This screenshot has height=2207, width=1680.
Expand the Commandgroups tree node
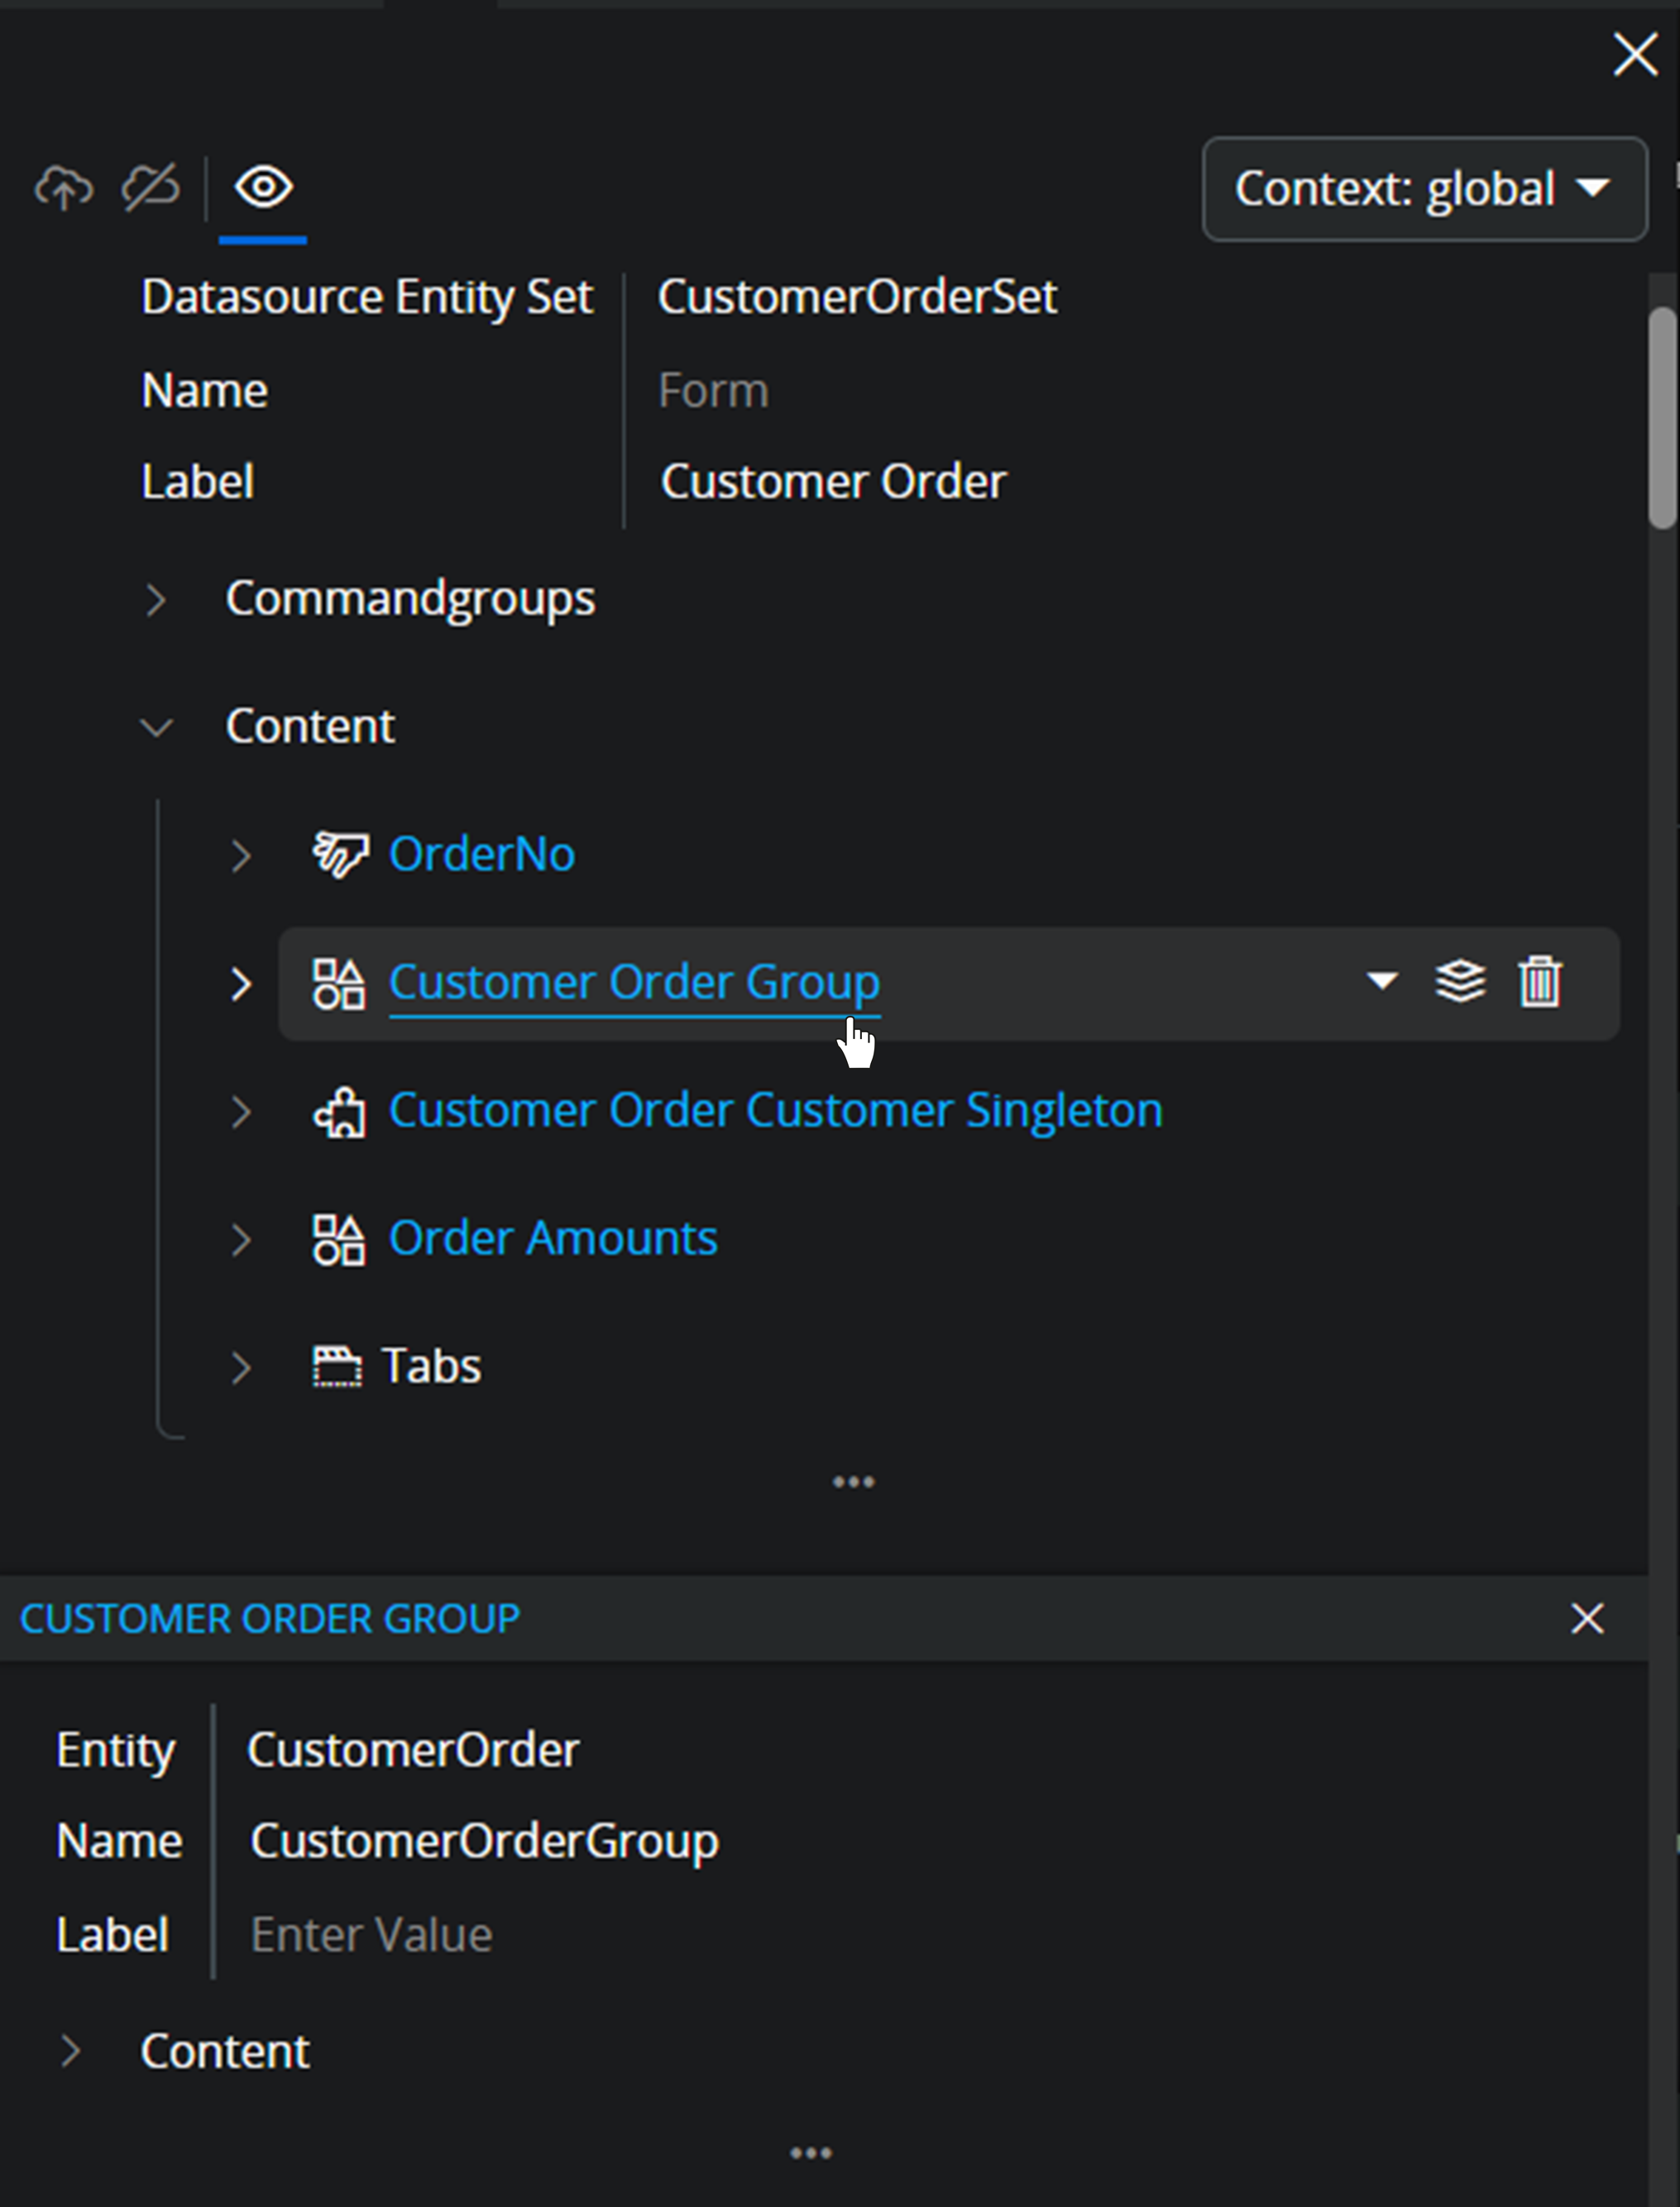pyautogui.click(x=157, y=600)
